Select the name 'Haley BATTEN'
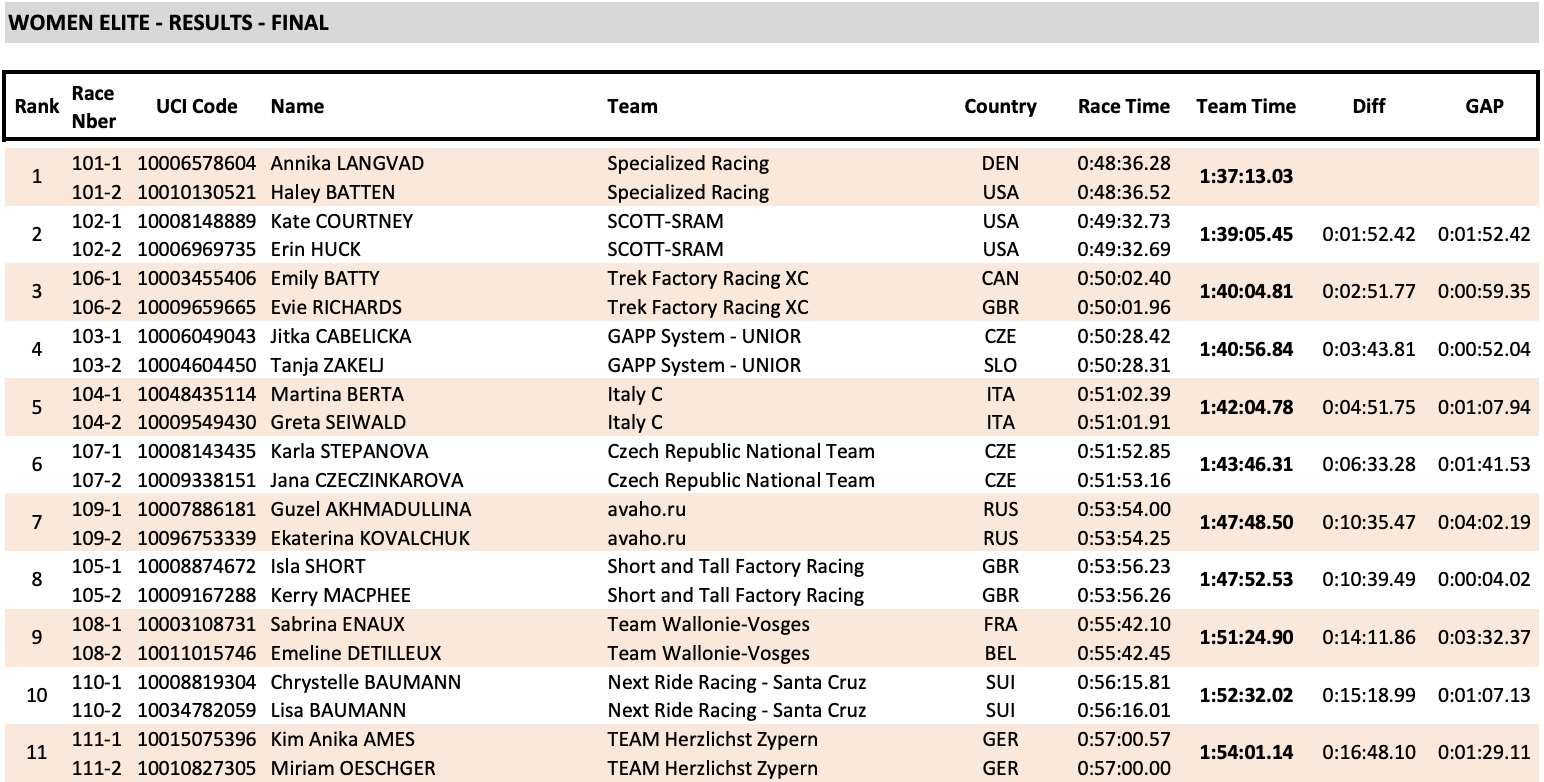The height and width of the screenshot is (782, 1544). (333, 192)
